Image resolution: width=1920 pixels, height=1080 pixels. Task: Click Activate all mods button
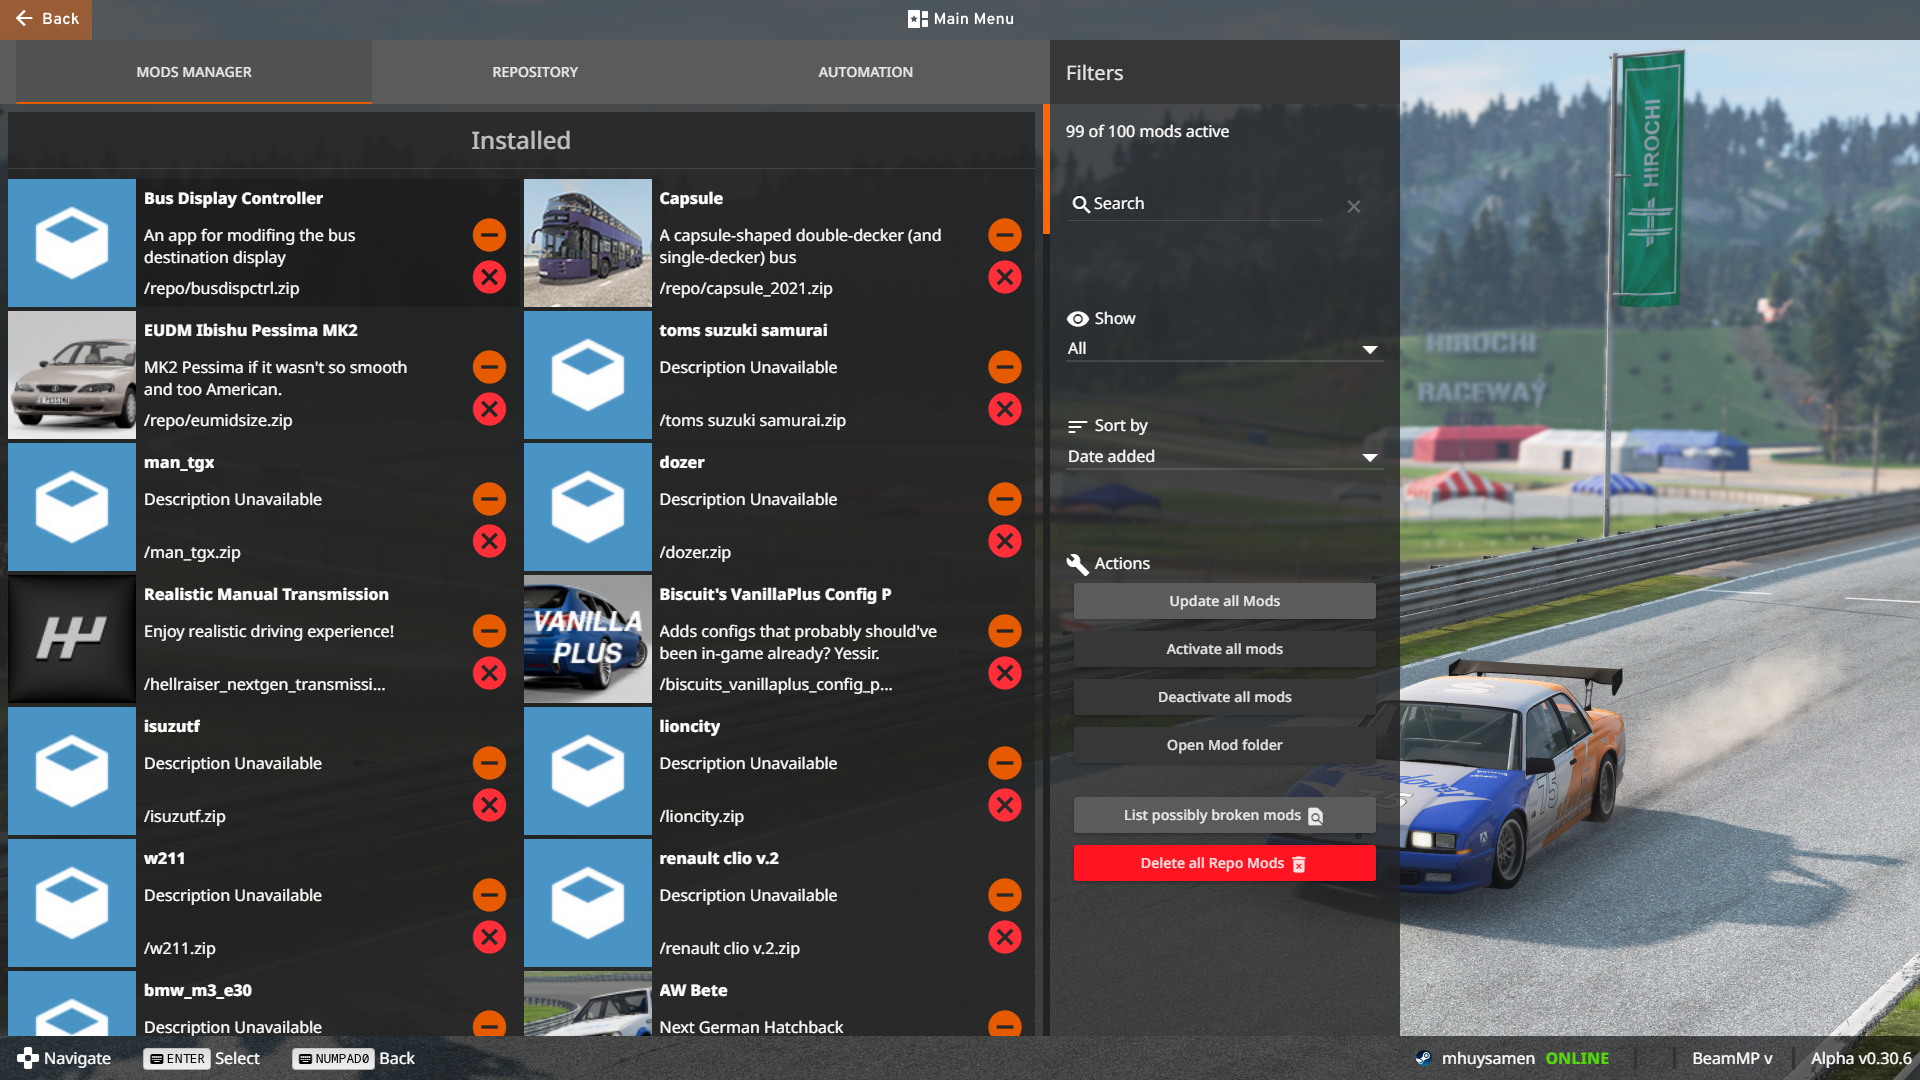click(1224, 649)
